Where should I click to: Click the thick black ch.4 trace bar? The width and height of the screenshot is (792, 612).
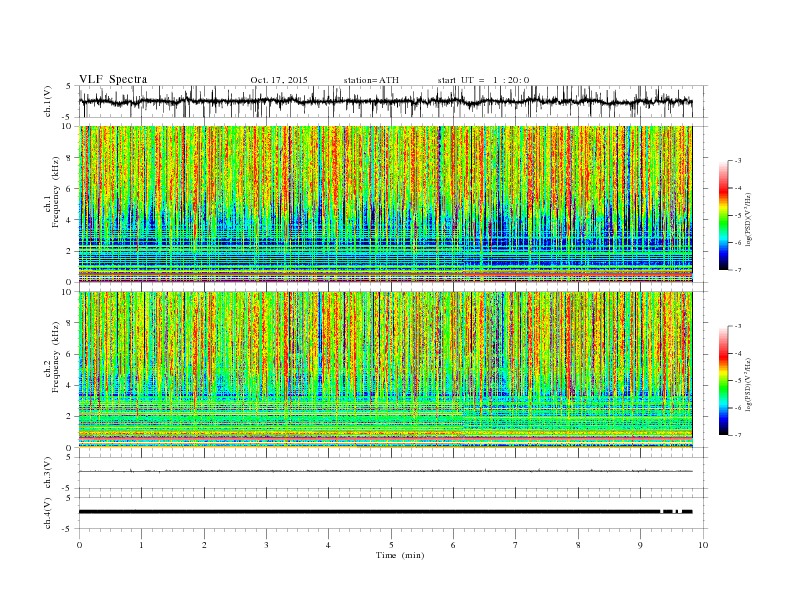click(385, 512)
